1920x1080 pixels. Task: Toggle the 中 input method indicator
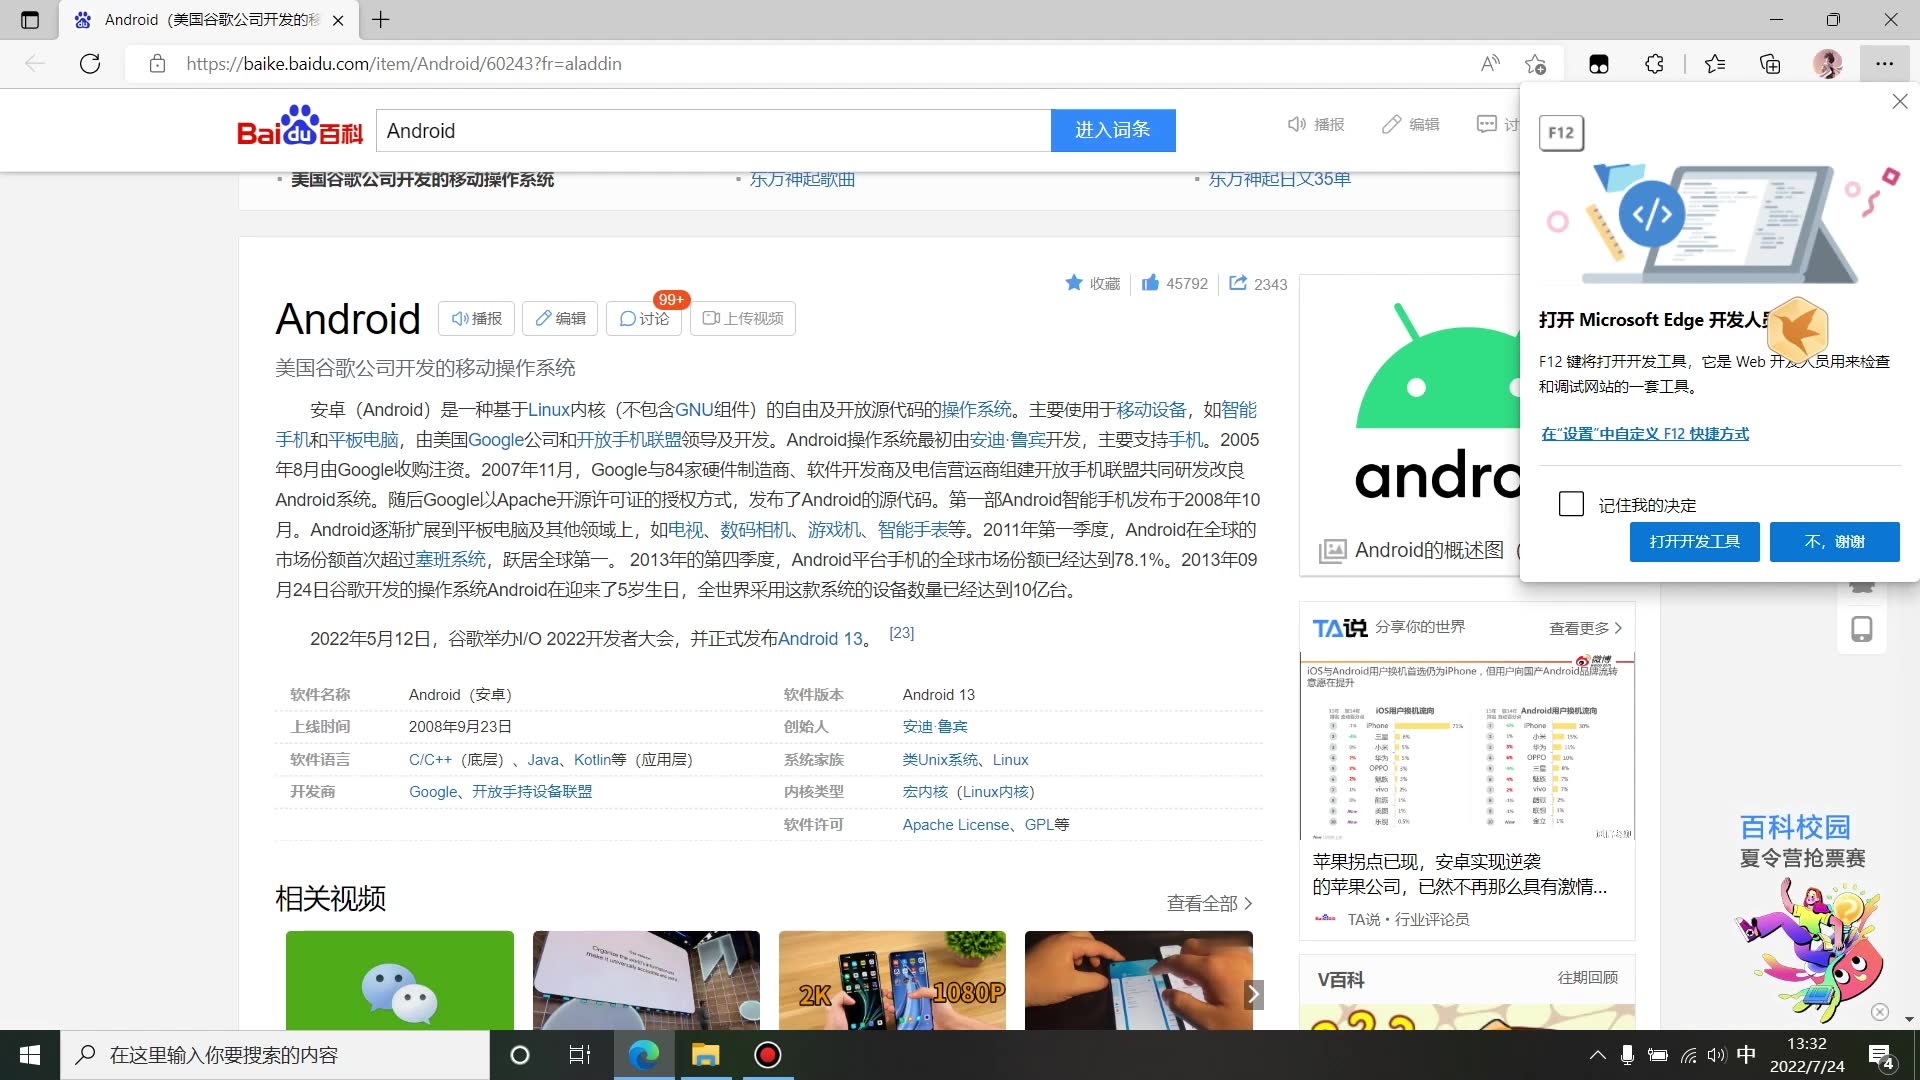click(x=1746, y=1055)
